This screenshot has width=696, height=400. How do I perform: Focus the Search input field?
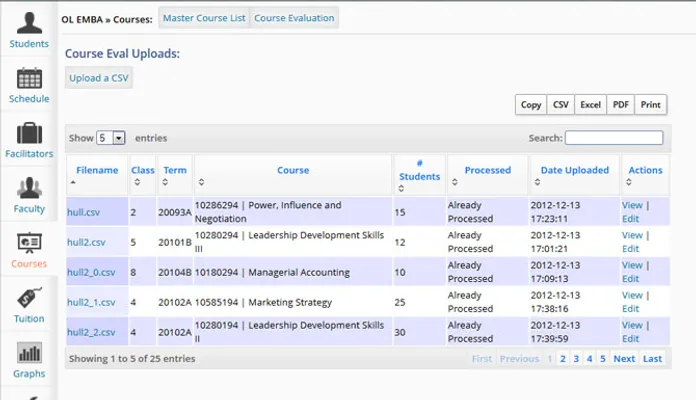[x=613, y=138]
